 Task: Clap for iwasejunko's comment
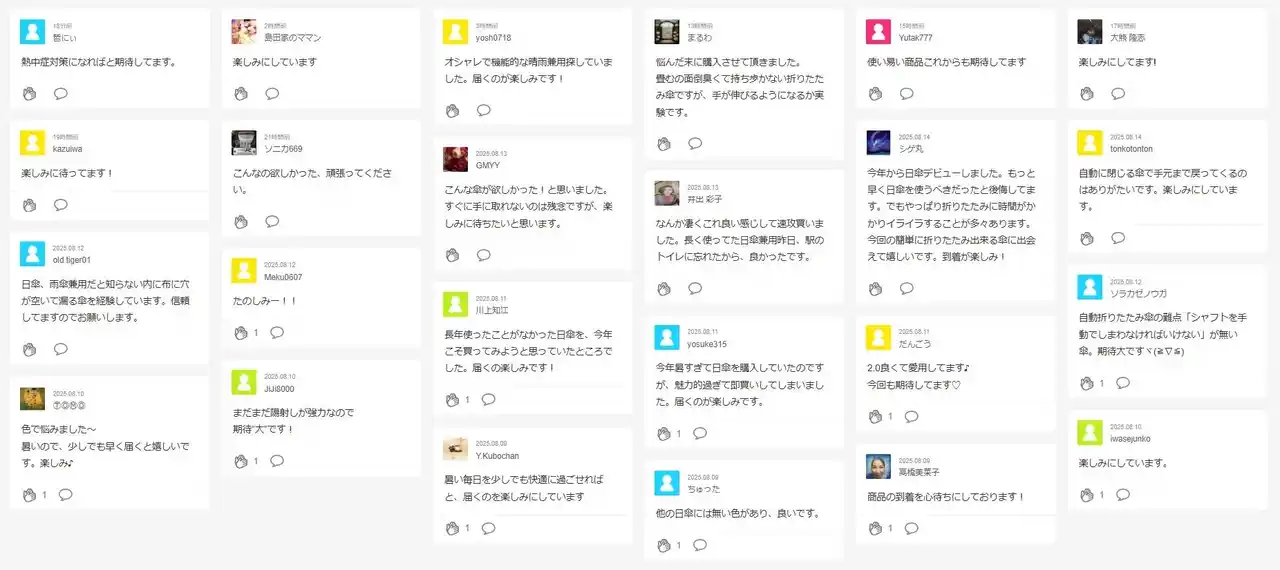(x=1087, y=495)
